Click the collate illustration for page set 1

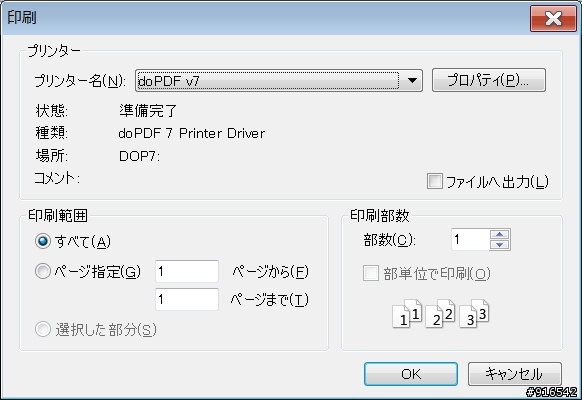(407, 314)
